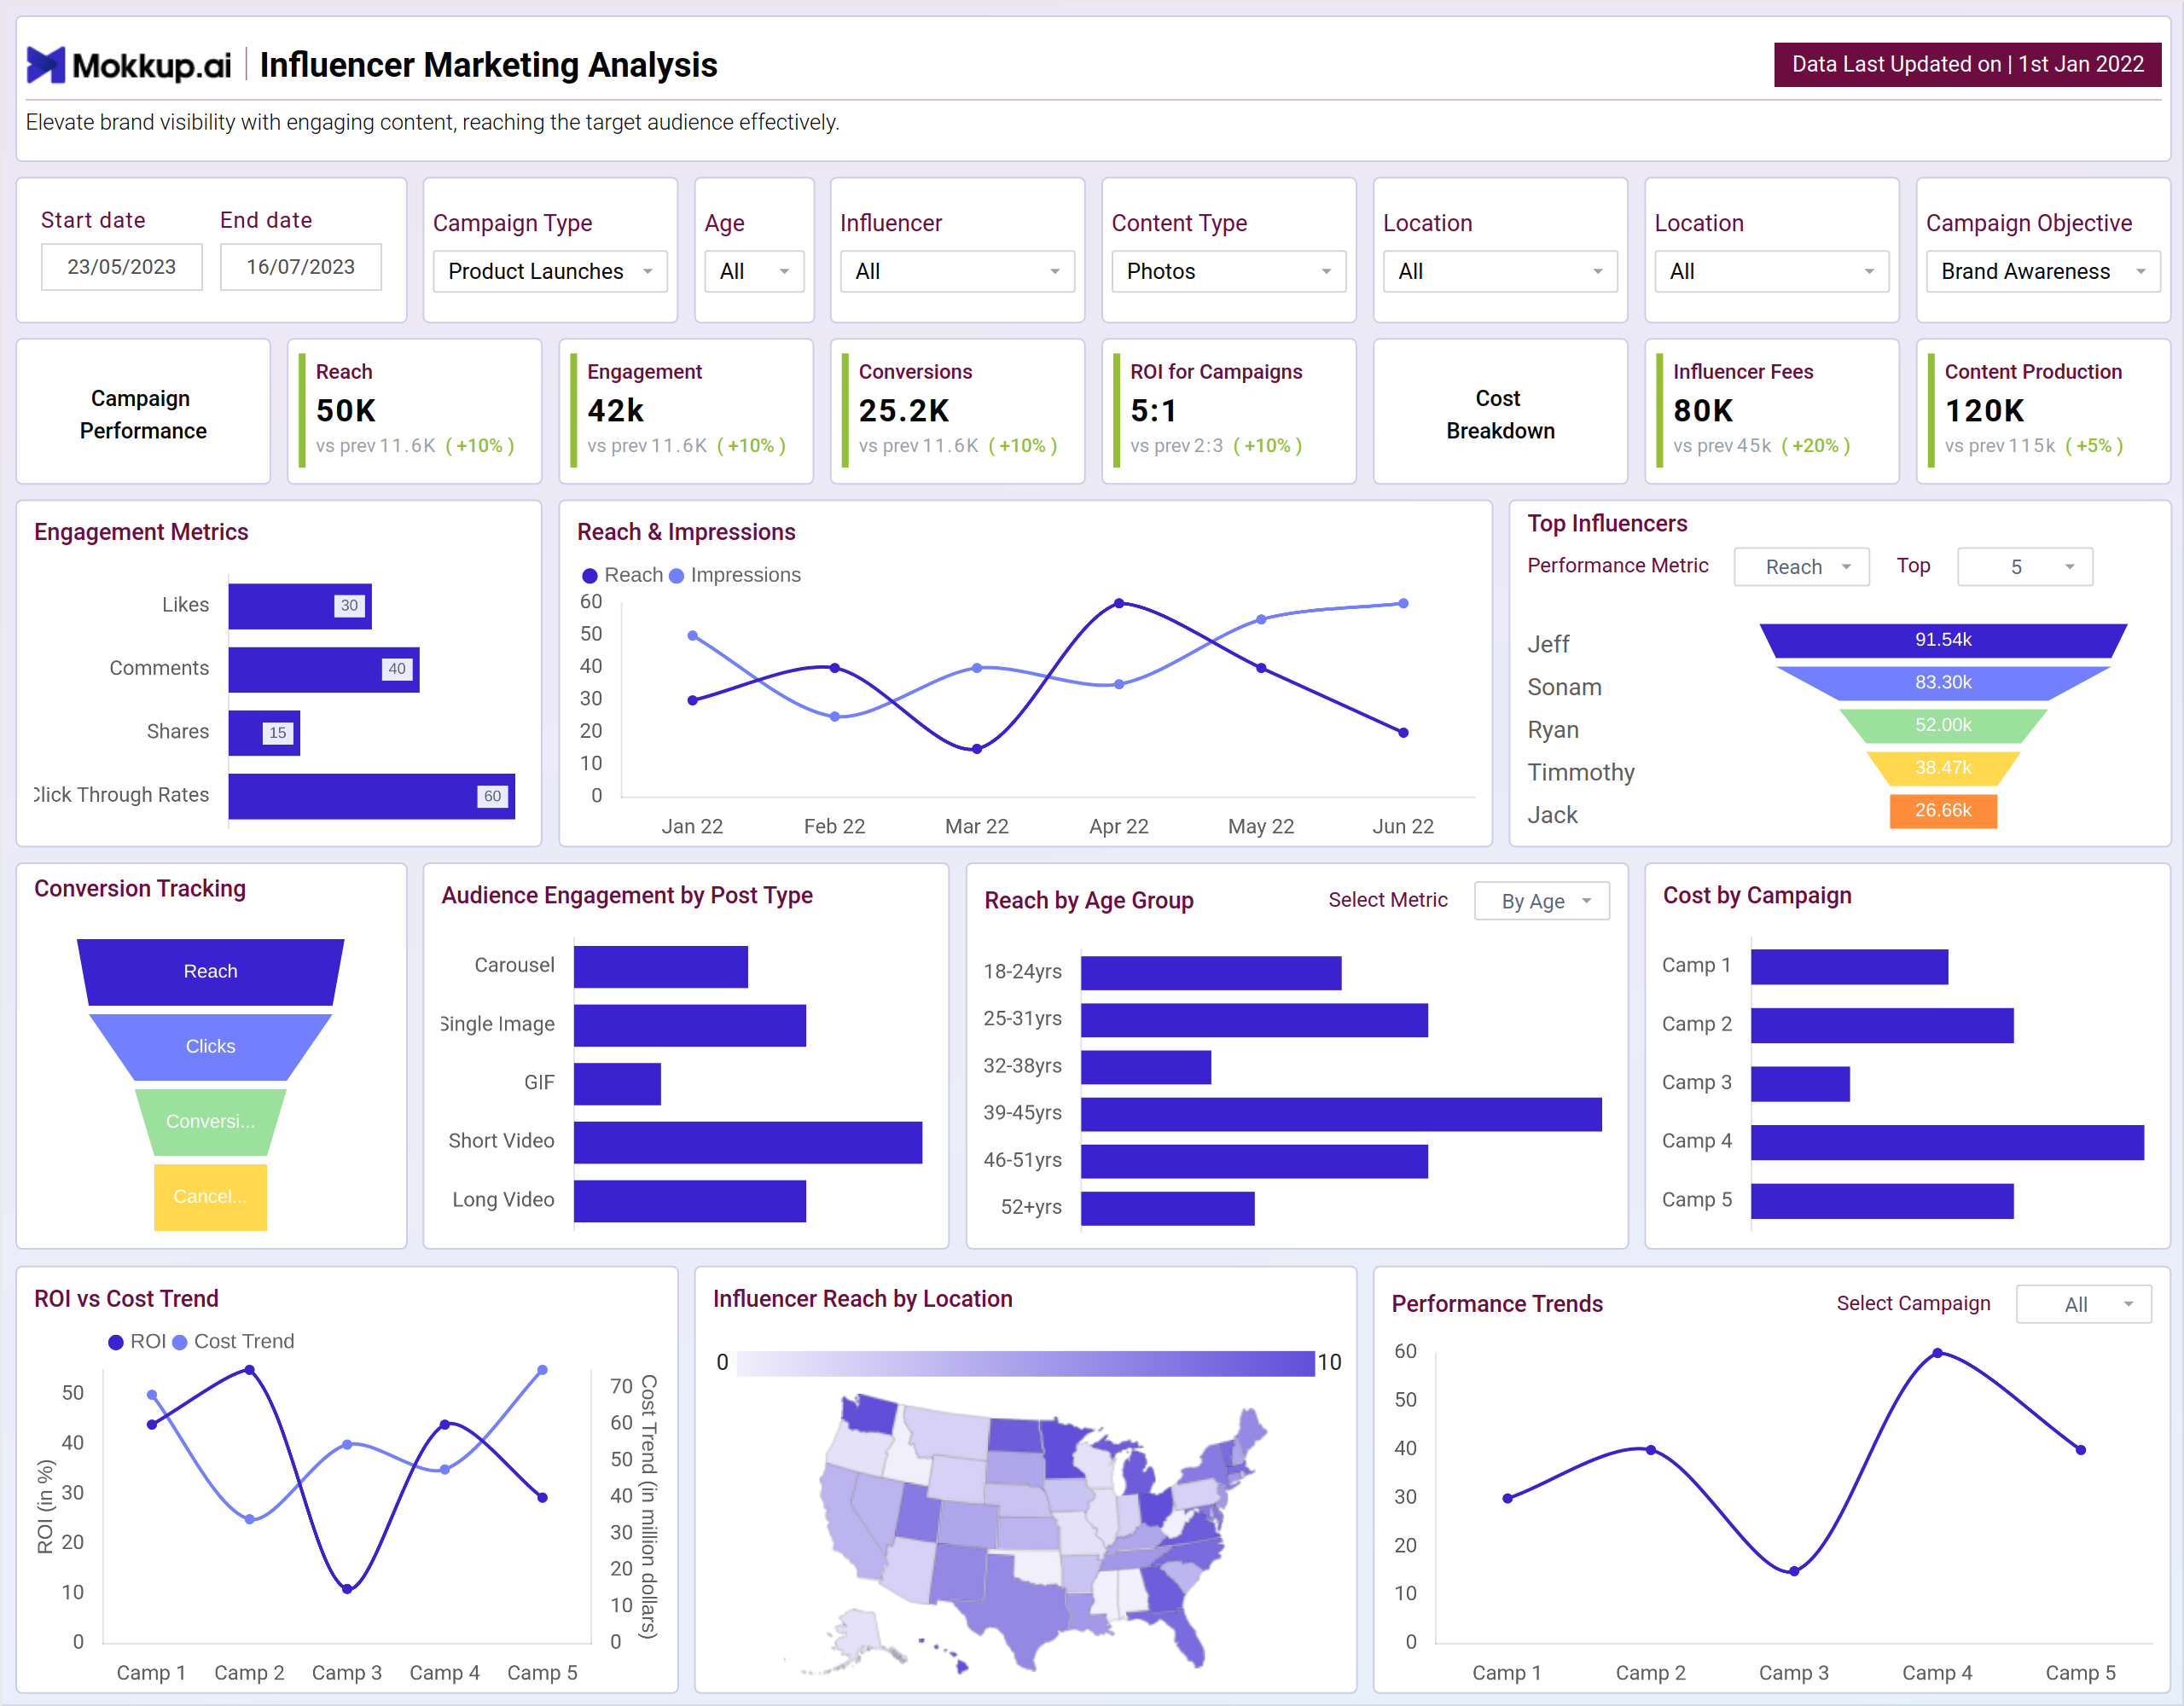Click the green Conversi... funnel stage
Screen dimensions: 2184x1706
pos(210,1122)
